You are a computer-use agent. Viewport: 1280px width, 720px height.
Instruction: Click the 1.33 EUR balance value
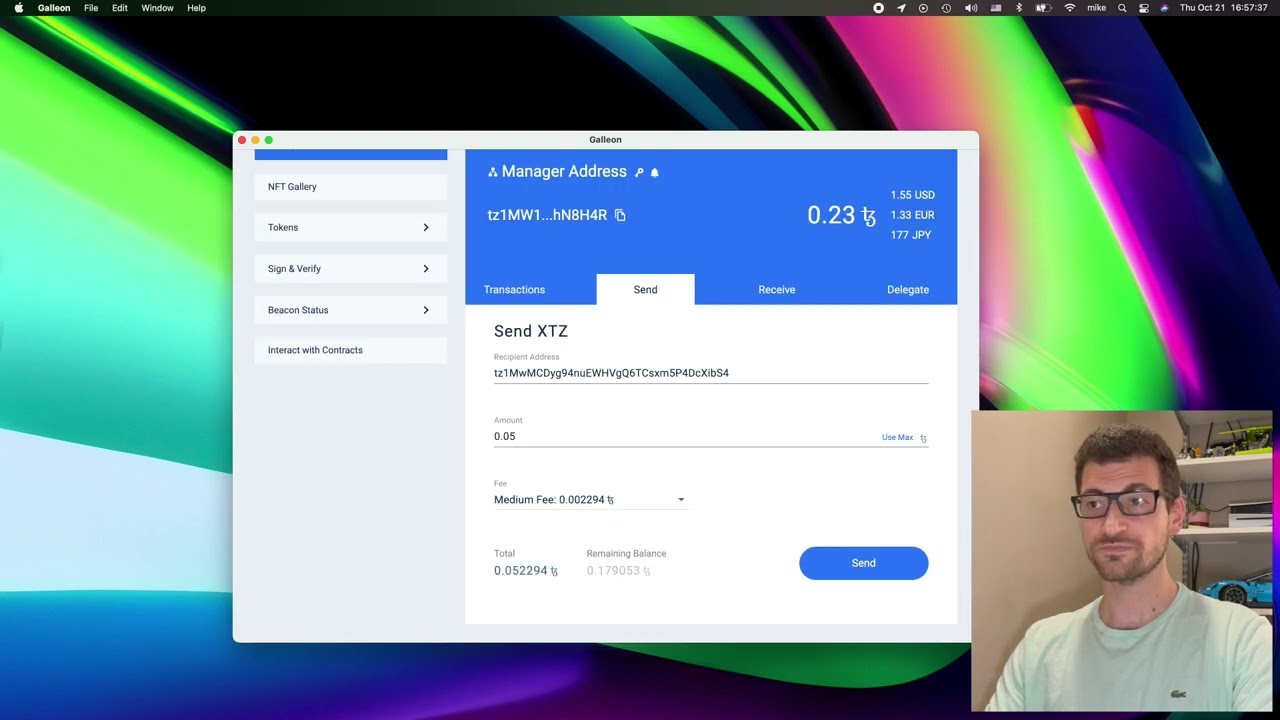(913, 215)
